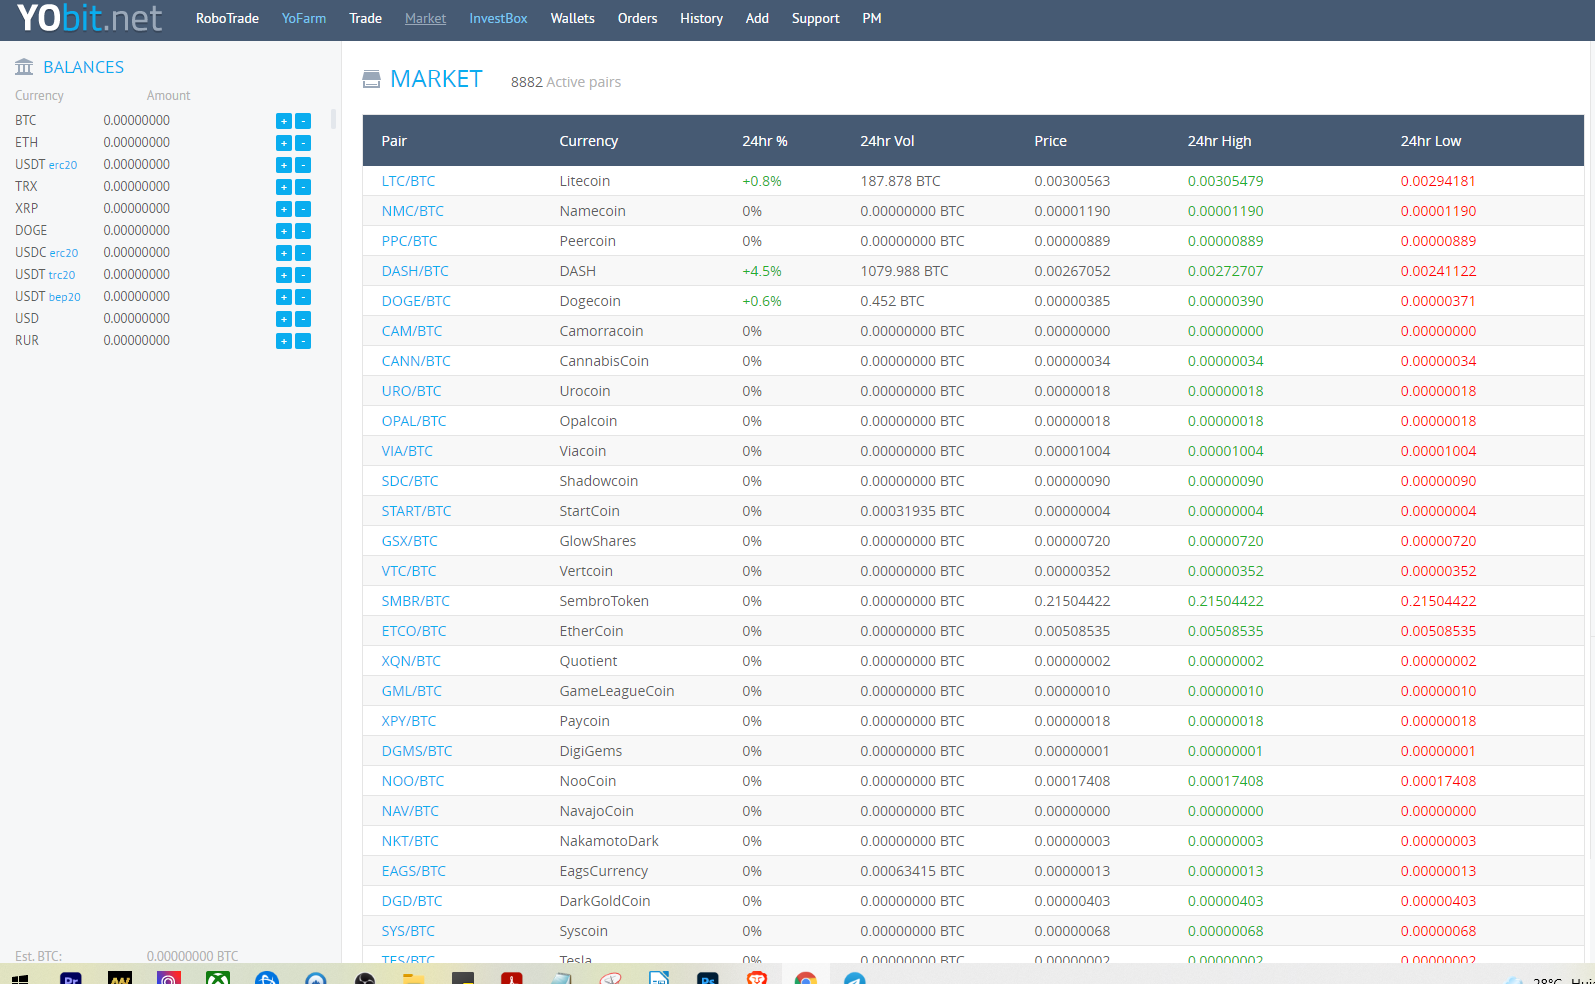Click the plus deposit button for DOGE

(x=284, y=231)
